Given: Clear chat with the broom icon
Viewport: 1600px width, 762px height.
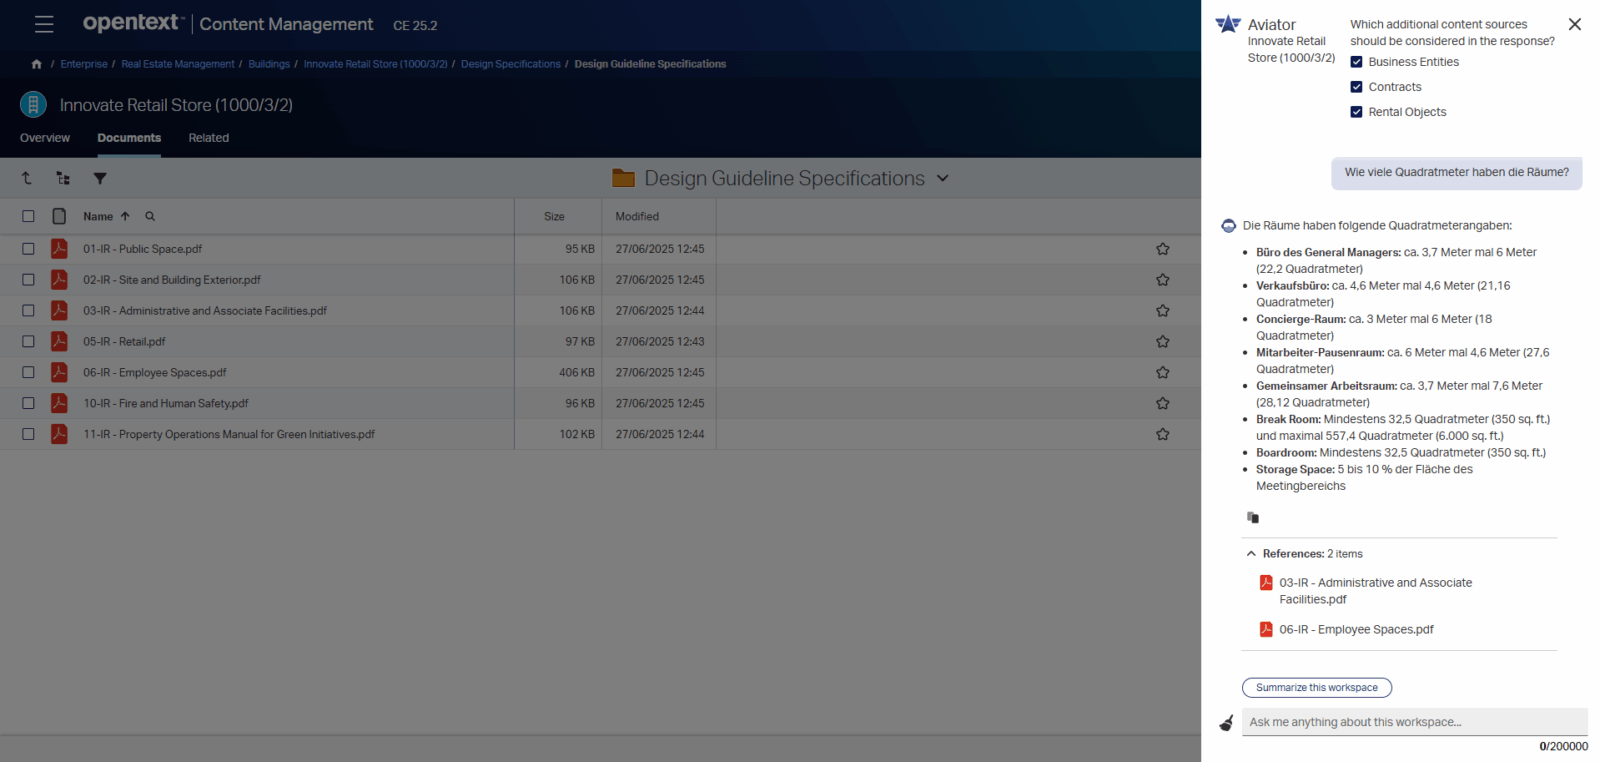Looking at the screenshot, I should tap(1226, 723).
